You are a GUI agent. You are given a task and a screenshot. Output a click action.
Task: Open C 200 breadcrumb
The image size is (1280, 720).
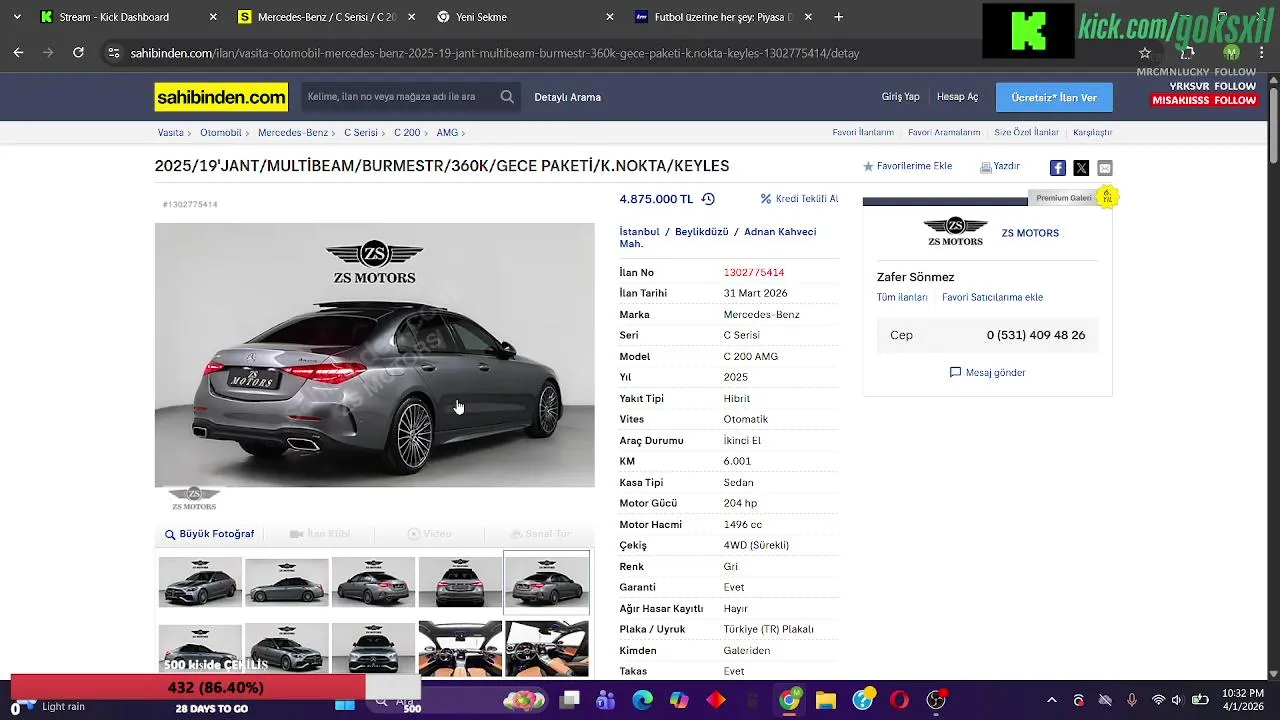[x=407, y=132]
